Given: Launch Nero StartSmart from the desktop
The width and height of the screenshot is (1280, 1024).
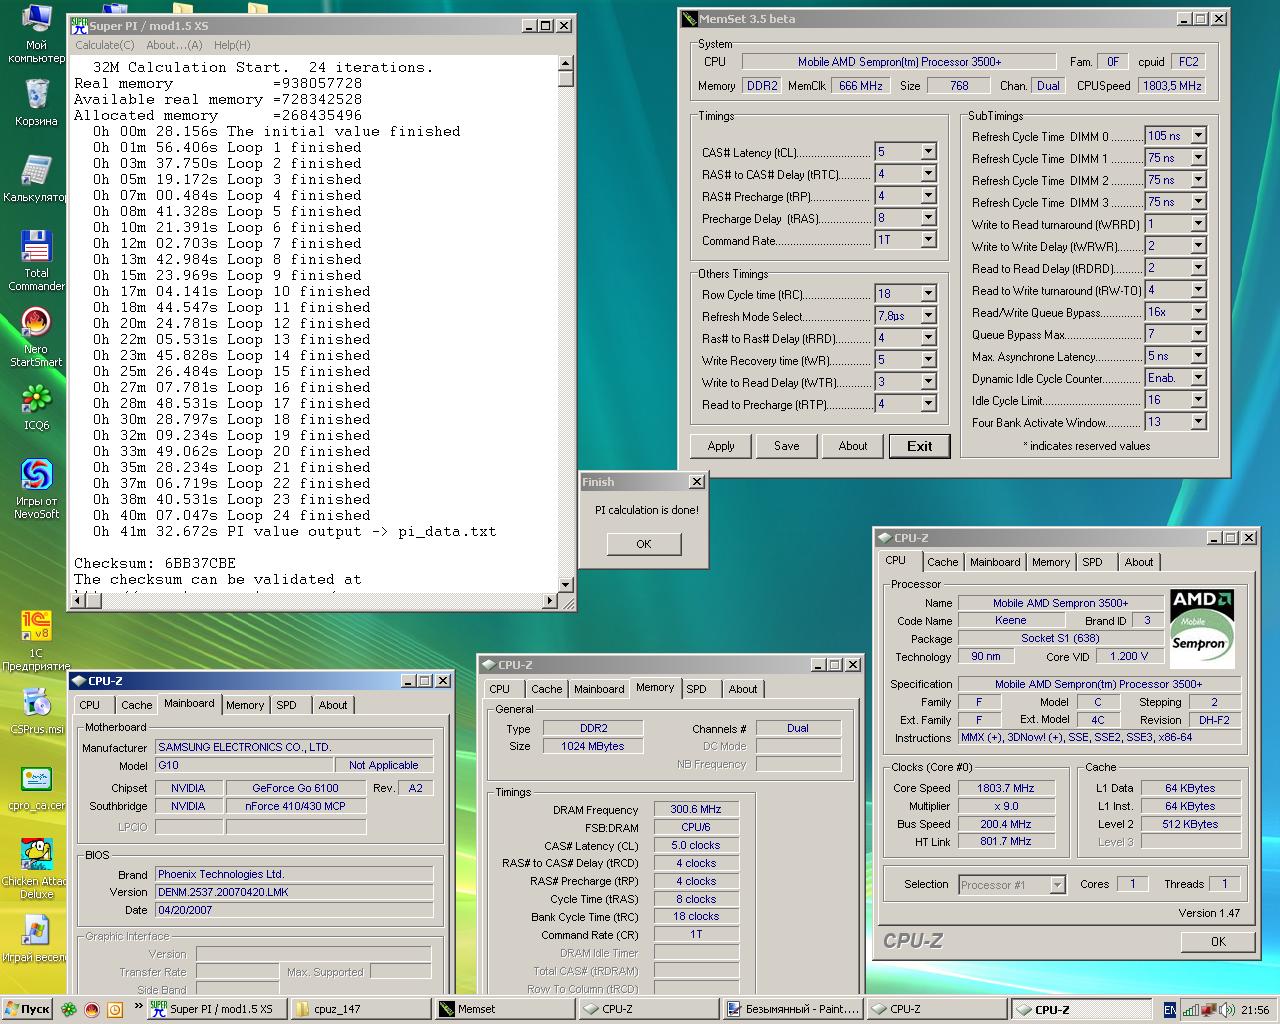Looking at the screenshot, I should pyautogui.click(x=36, y=337).
